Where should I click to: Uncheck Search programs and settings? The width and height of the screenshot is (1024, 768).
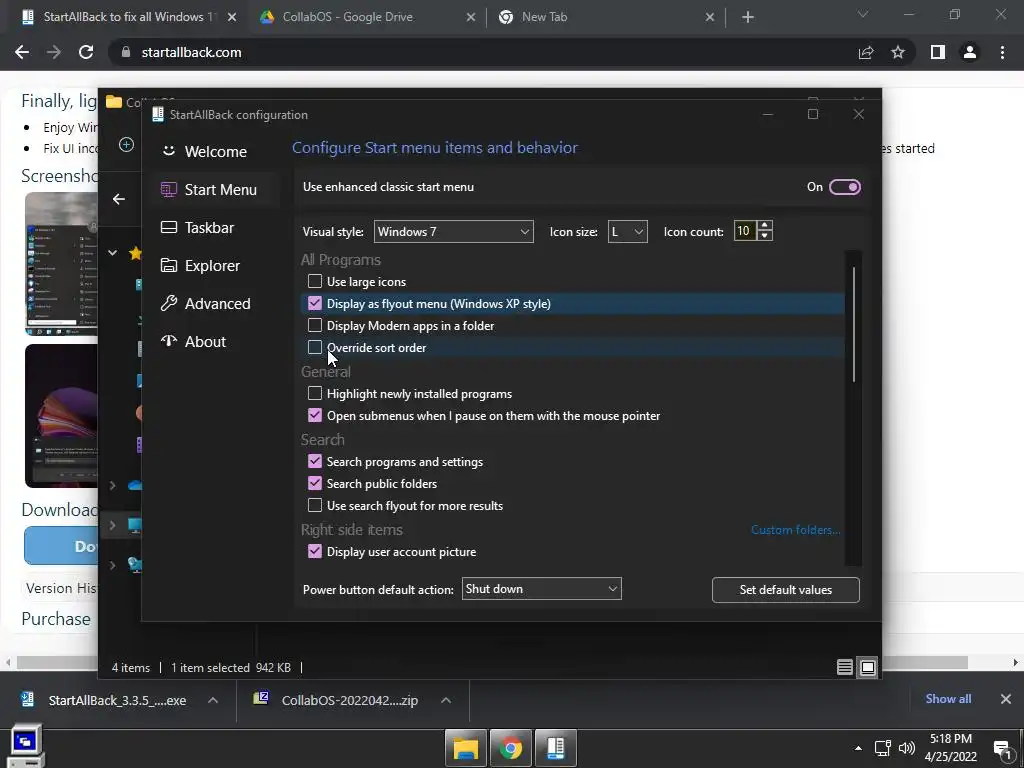tap(315, 462)
